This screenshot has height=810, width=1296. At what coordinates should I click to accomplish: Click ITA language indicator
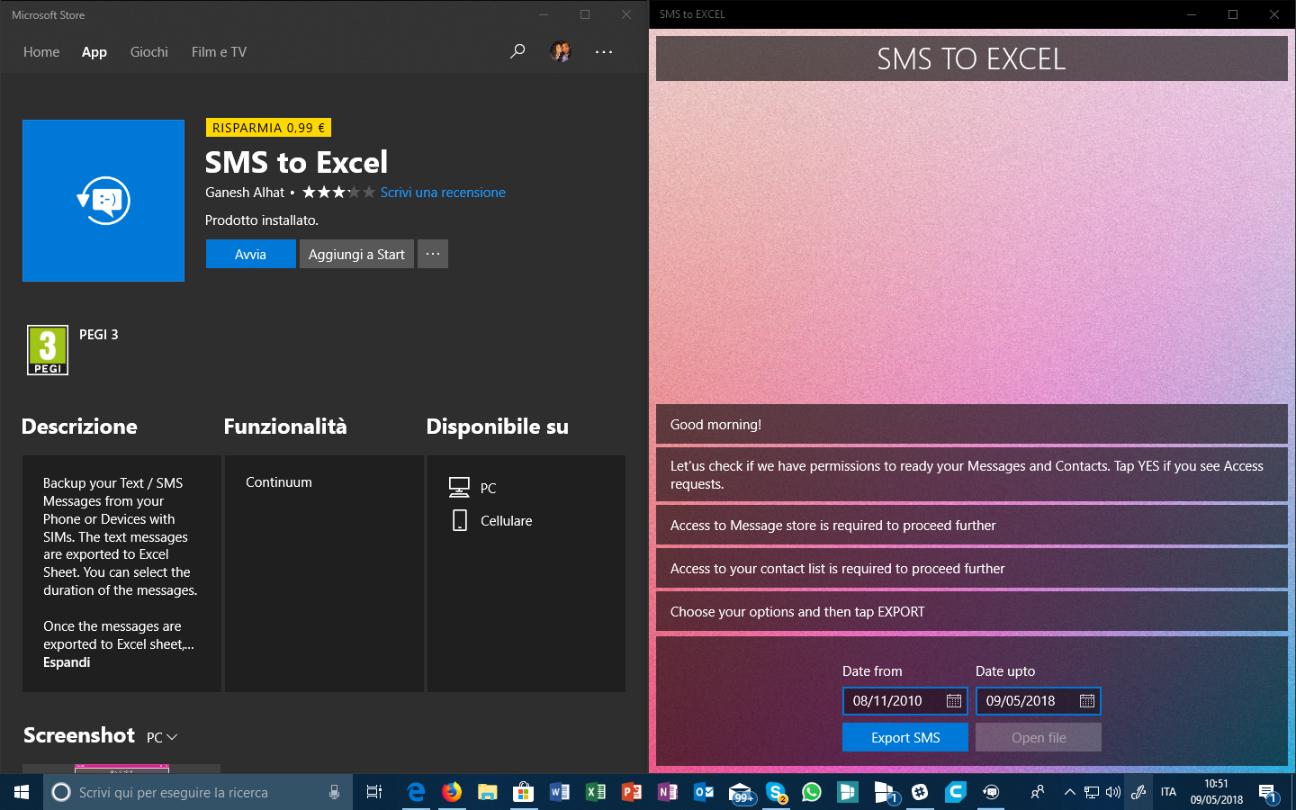point(1168,792)
